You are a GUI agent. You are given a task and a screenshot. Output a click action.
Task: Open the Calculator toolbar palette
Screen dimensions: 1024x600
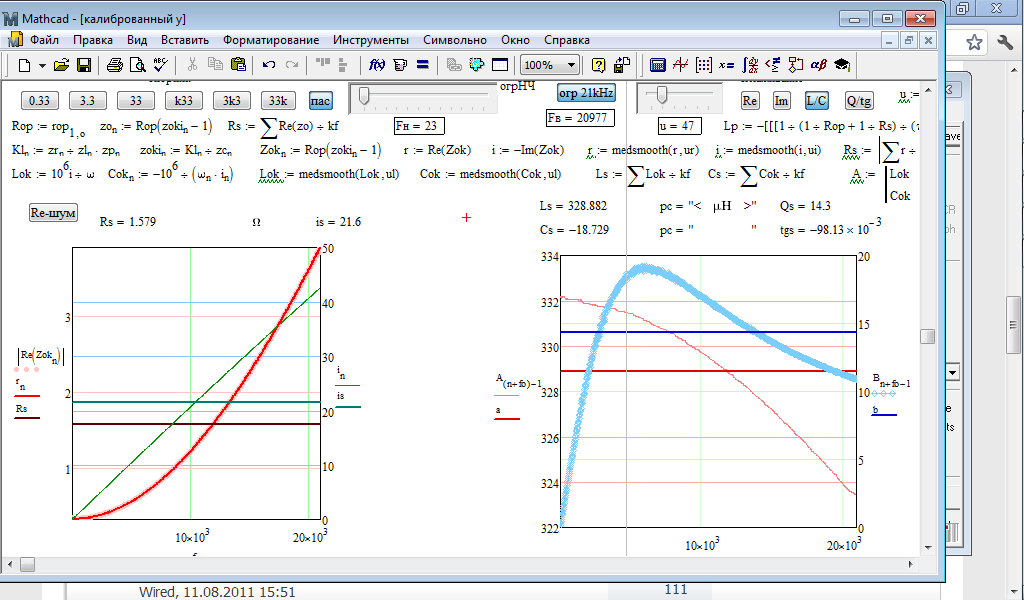pyautogui.click(x=658, y=65)
